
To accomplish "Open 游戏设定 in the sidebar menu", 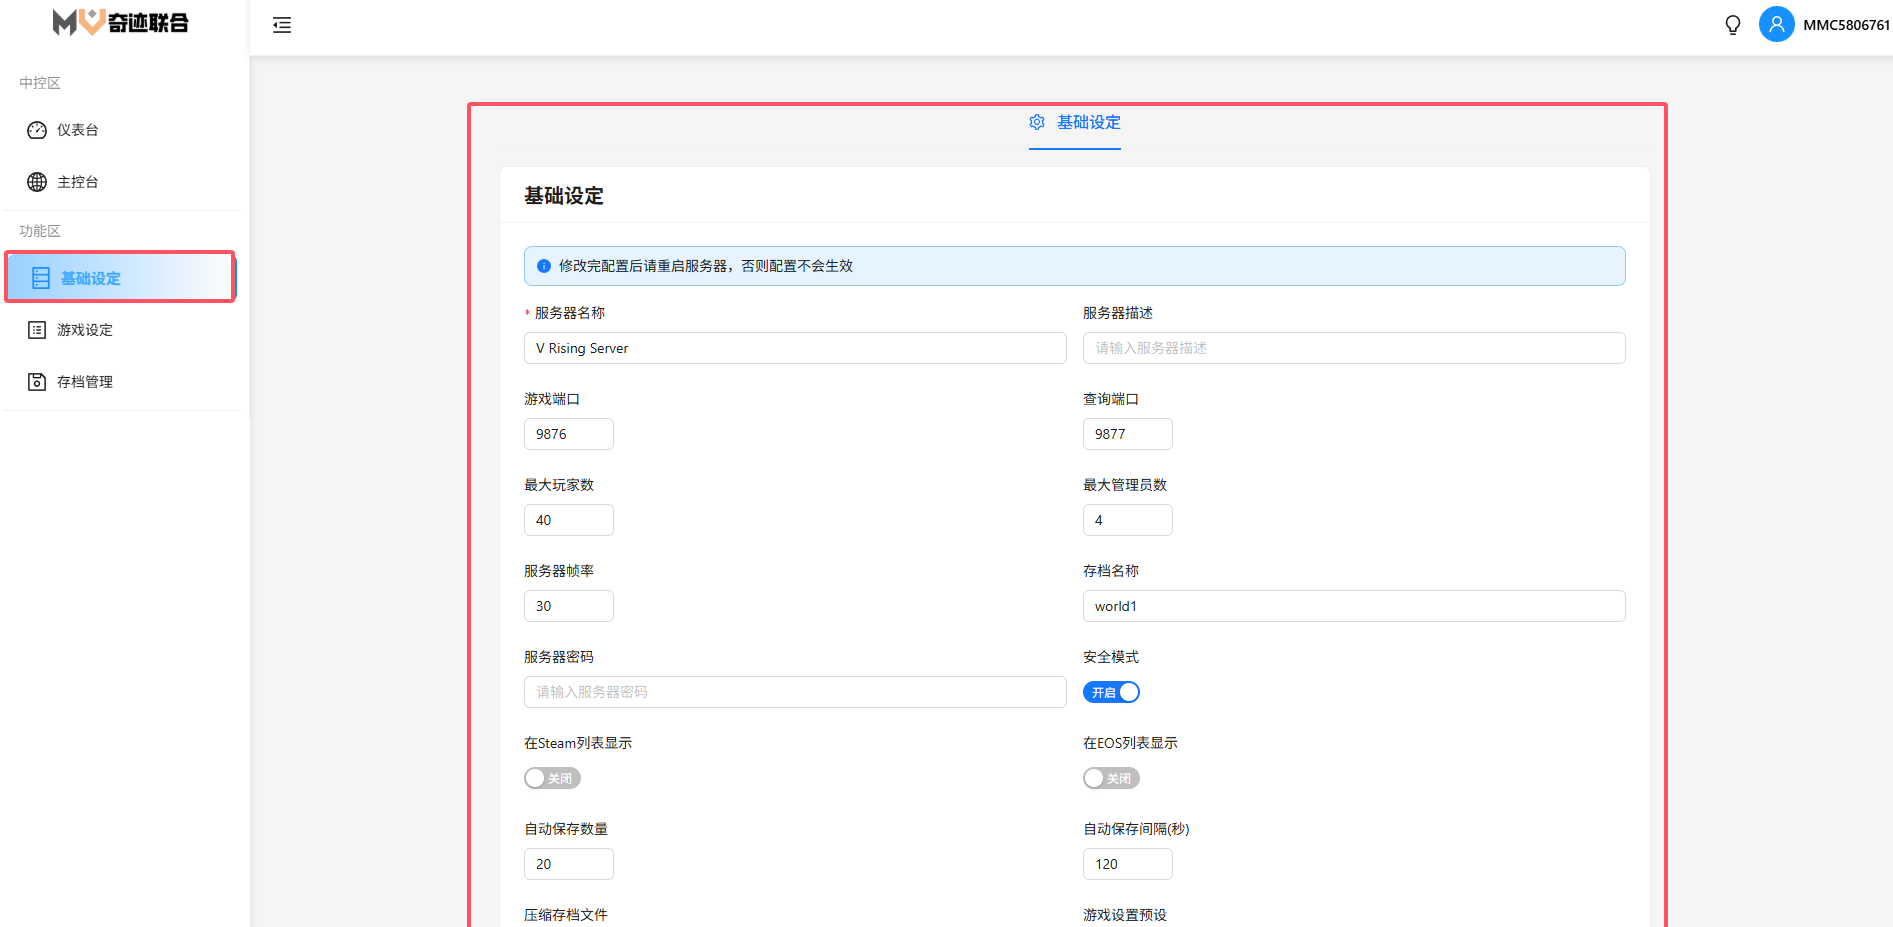I will pyautogui.click(x=85, y=330).
